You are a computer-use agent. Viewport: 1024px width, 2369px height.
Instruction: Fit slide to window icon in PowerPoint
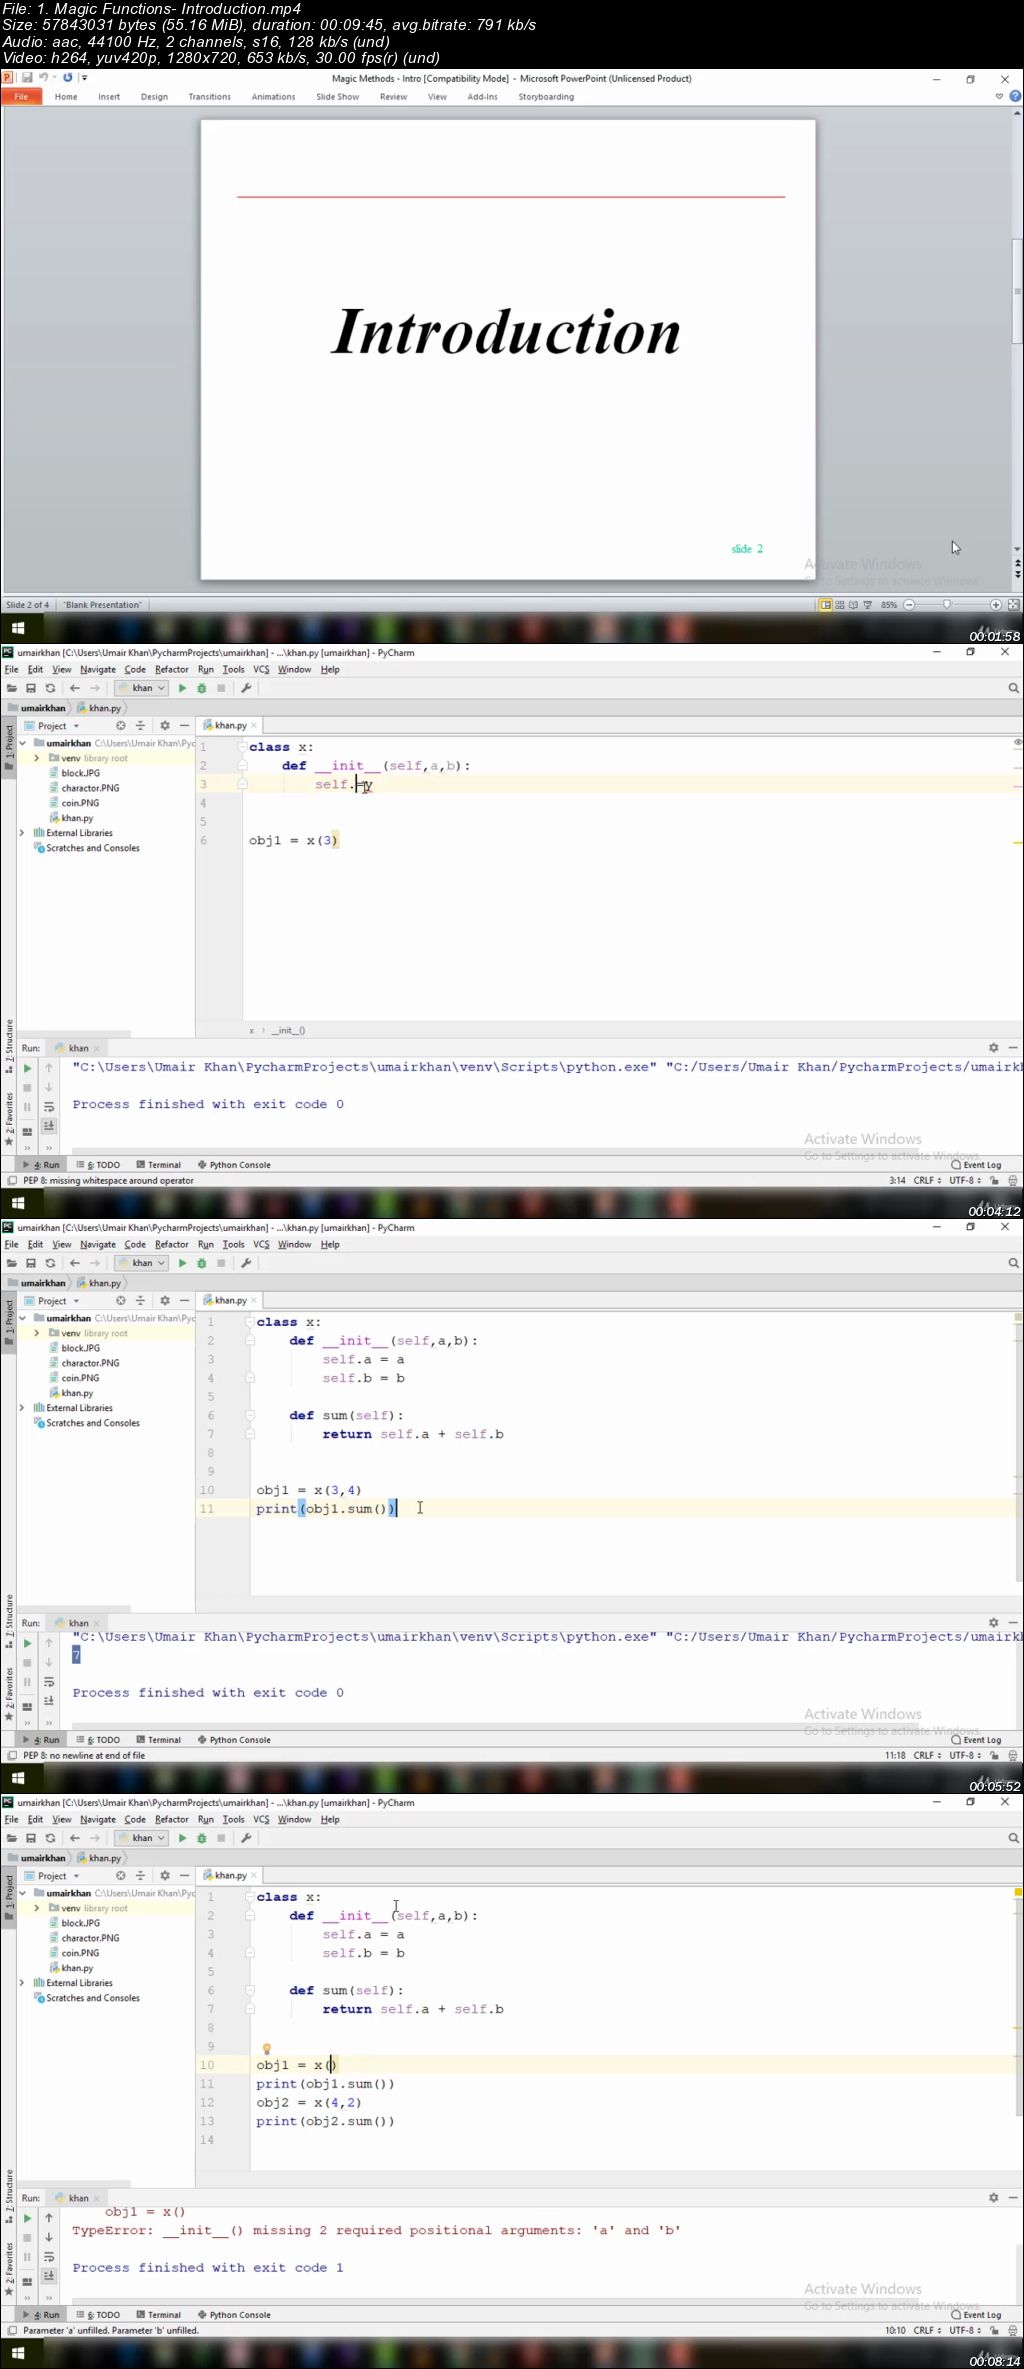(1014, 605)
